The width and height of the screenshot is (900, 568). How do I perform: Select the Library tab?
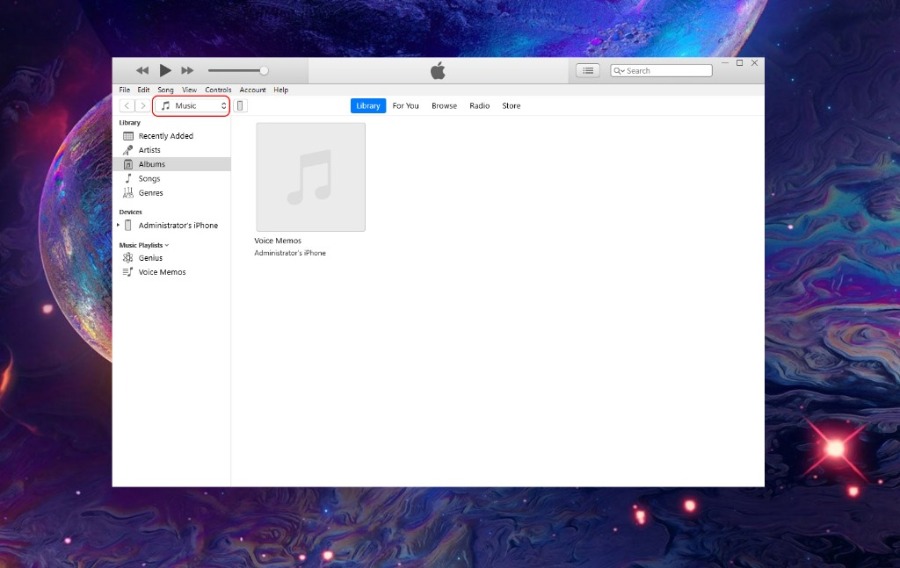pos(368,106)
